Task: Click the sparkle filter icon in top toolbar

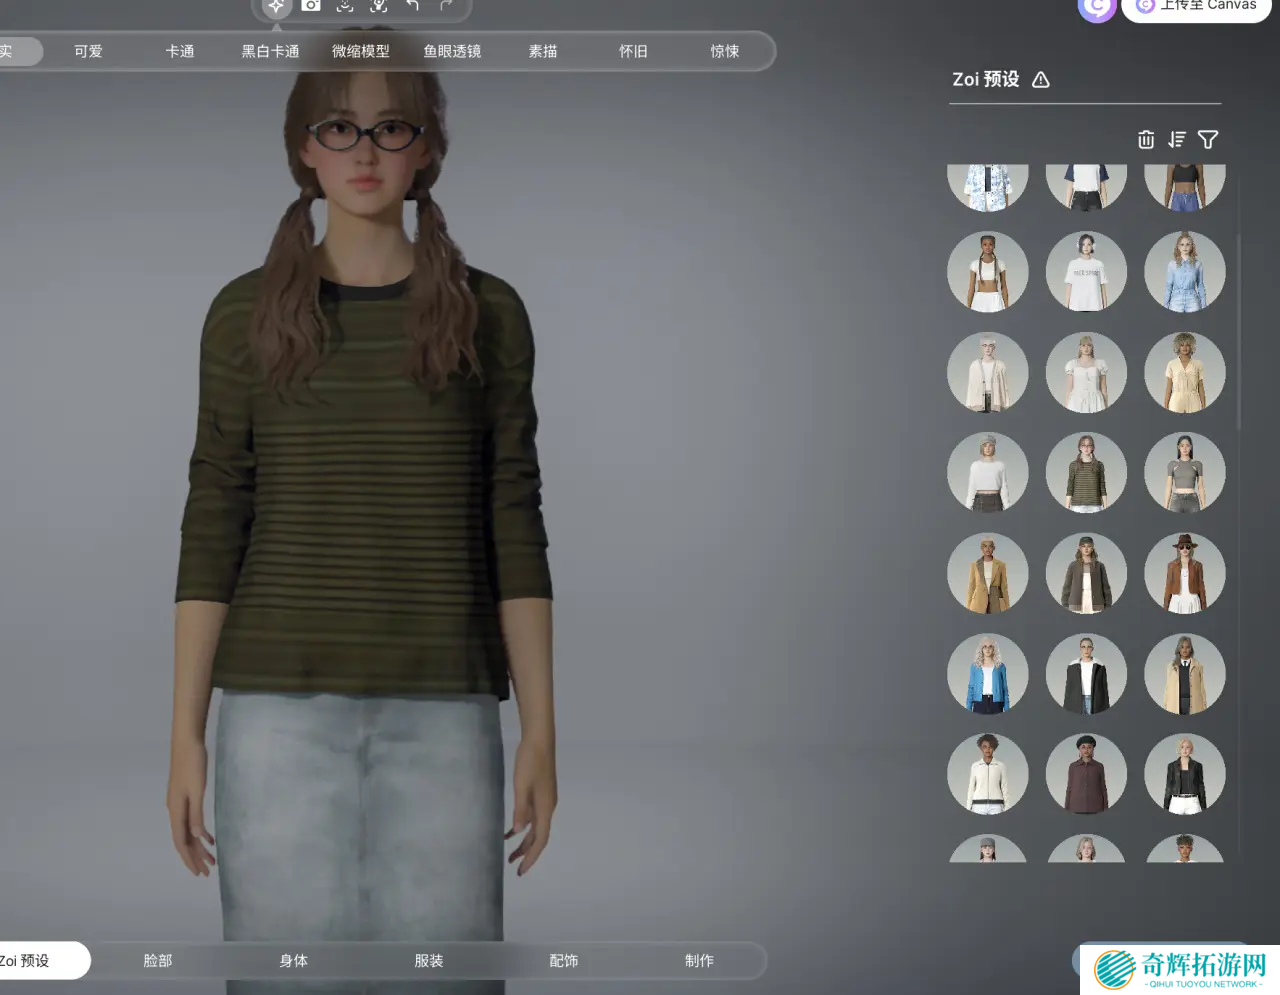Action: click(276, 6)
